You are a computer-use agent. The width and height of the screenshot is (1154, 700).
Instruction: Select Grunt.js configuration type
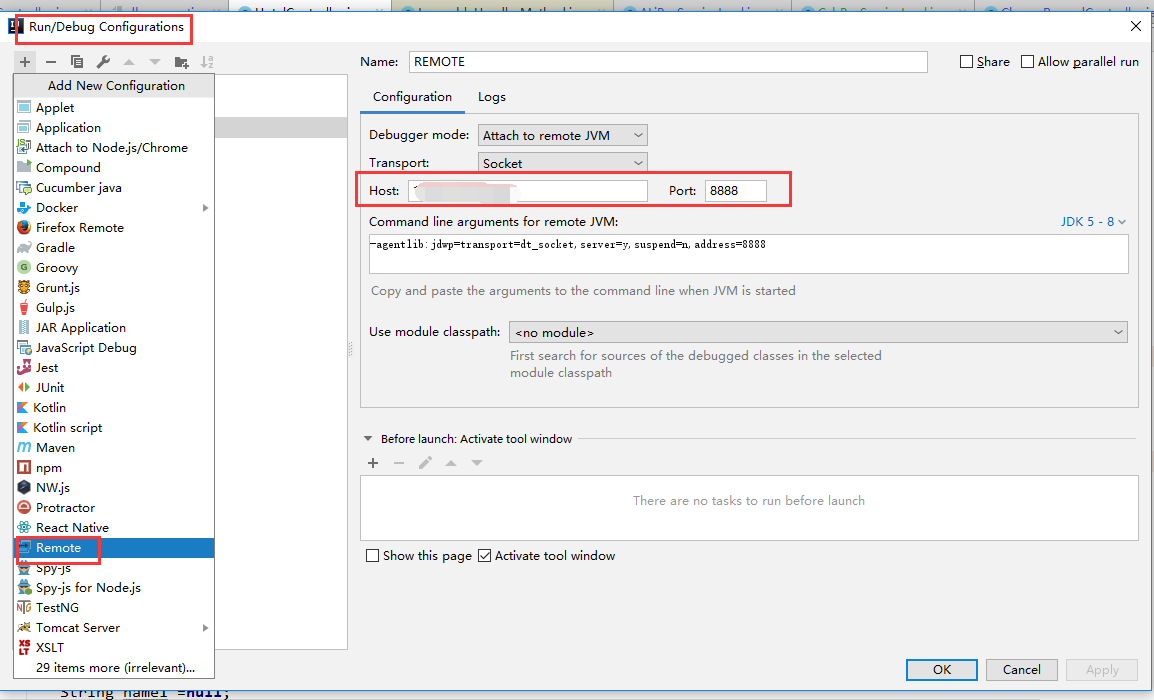(114, 287)
